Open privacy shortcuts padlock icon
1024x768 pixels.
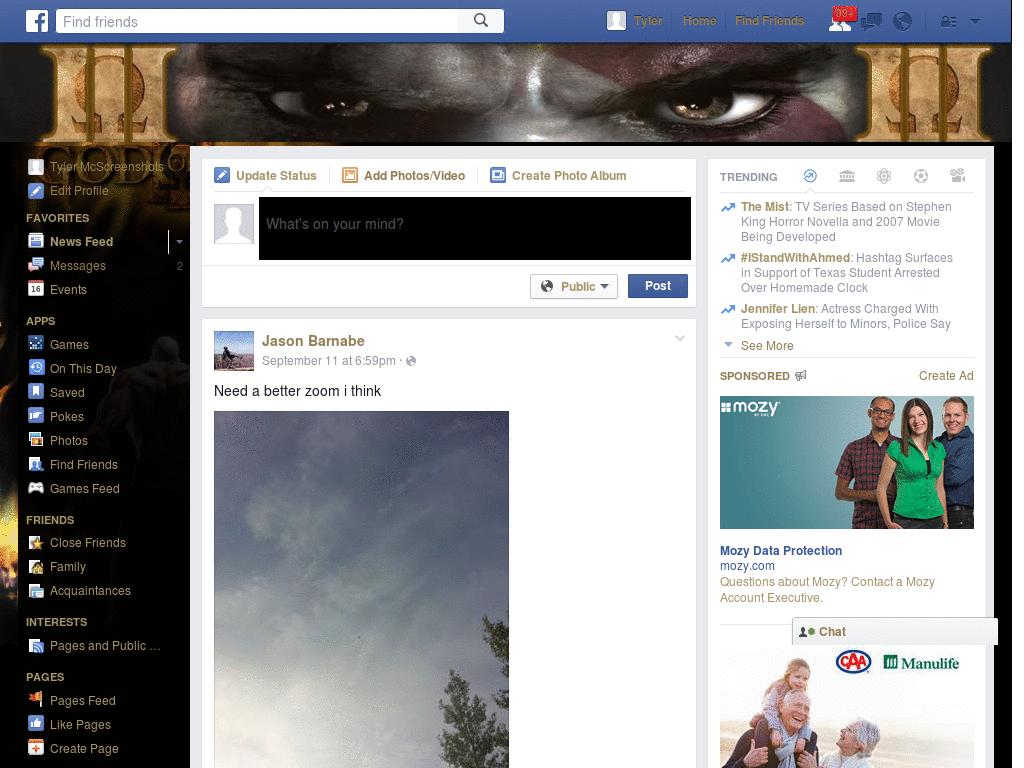(948, 20)
